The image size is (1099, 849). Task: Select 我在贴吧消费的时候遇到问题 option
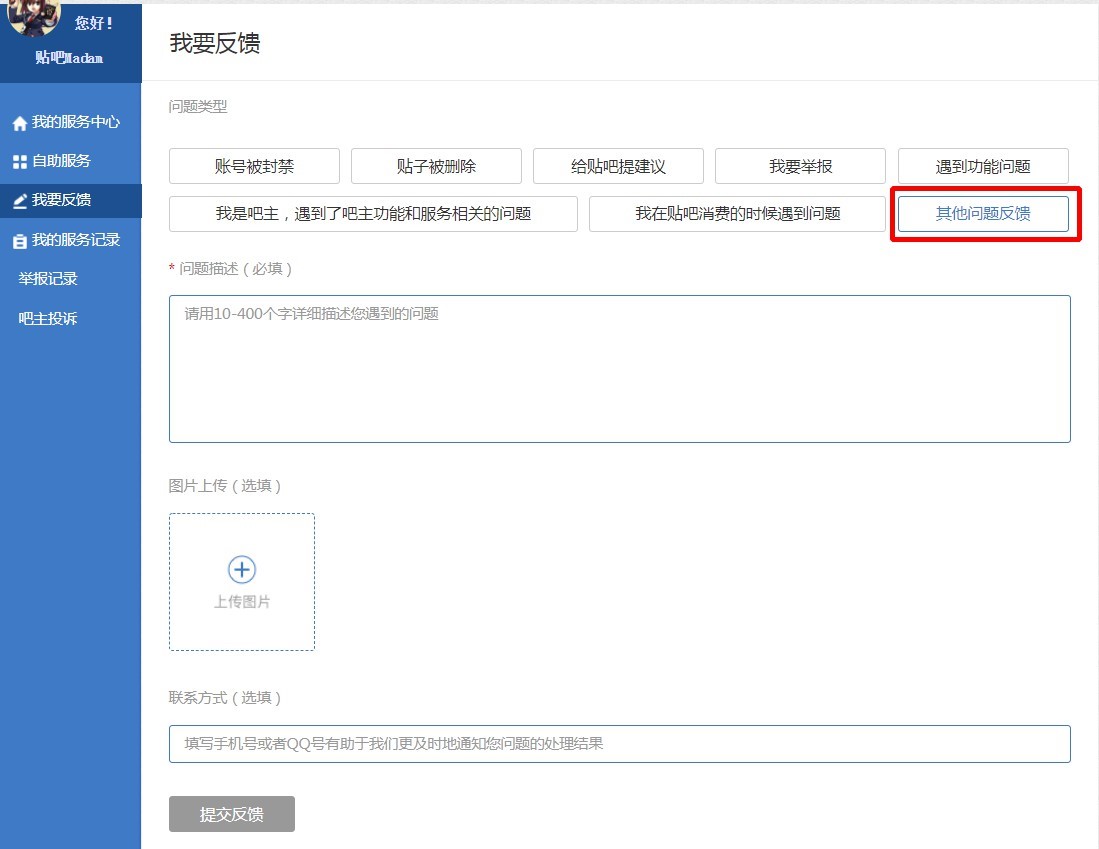[737, 214]
